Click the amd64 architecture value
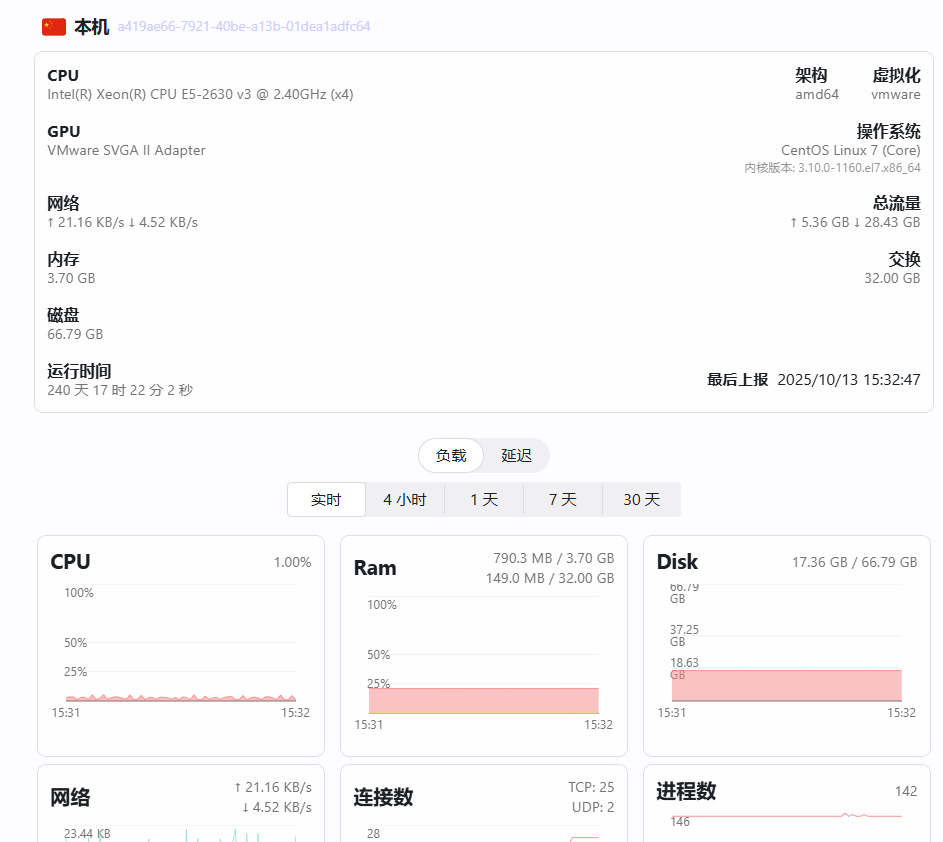943x842 pixels. (x=817, y=94)
